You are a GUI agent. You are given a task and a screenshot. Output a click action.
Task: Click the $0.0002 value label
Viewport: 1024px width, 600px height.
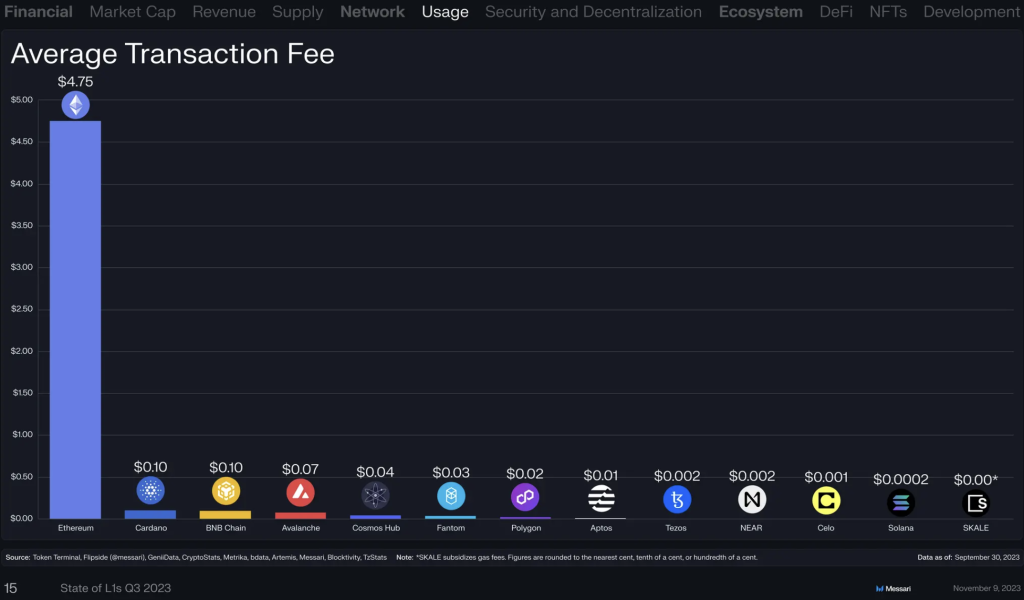point(901,479)
